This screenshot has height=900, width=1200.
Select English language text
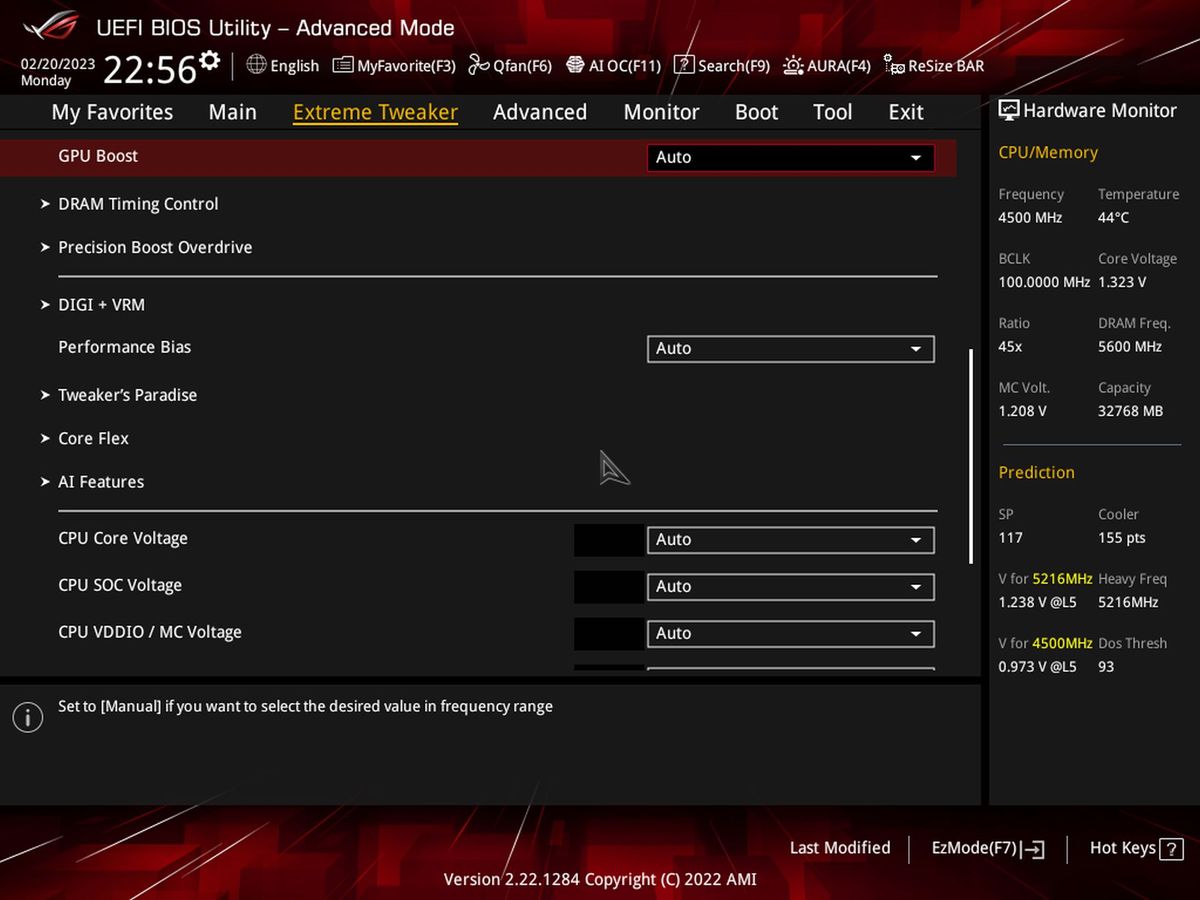click(x=295, y=66)
